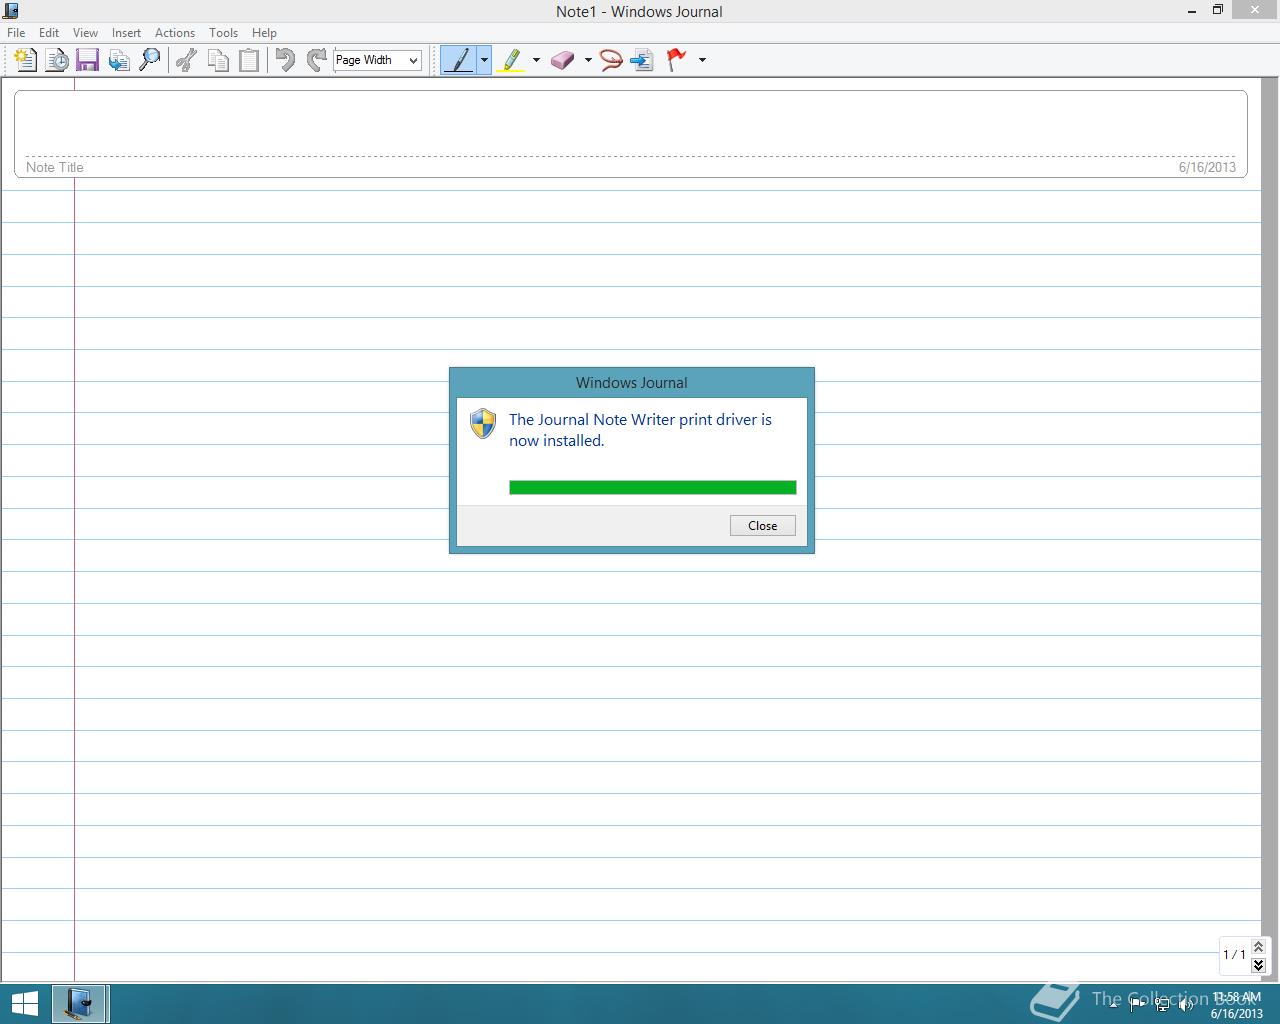Screen dimensions: 1280x1024
Task: Click the dialog message about print driver
Action: pos(640,430)
